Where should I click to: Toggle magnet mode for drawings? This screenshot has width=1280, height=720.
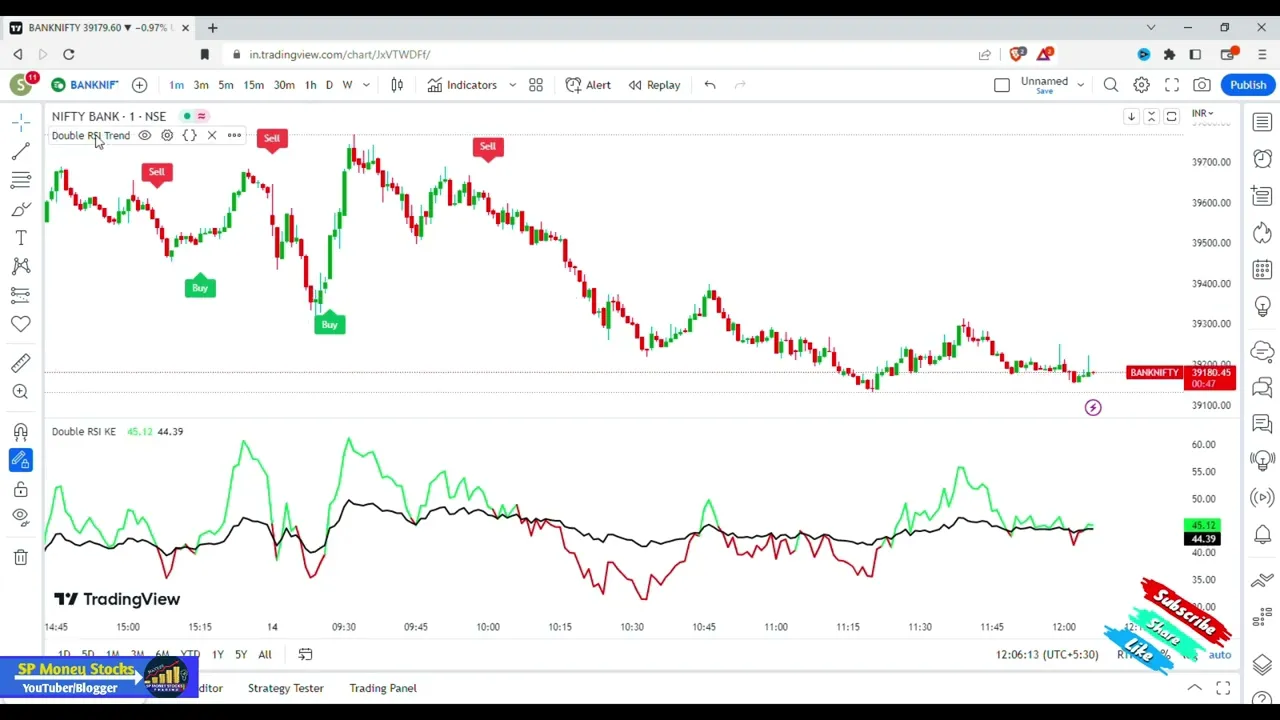coord(20,431)
